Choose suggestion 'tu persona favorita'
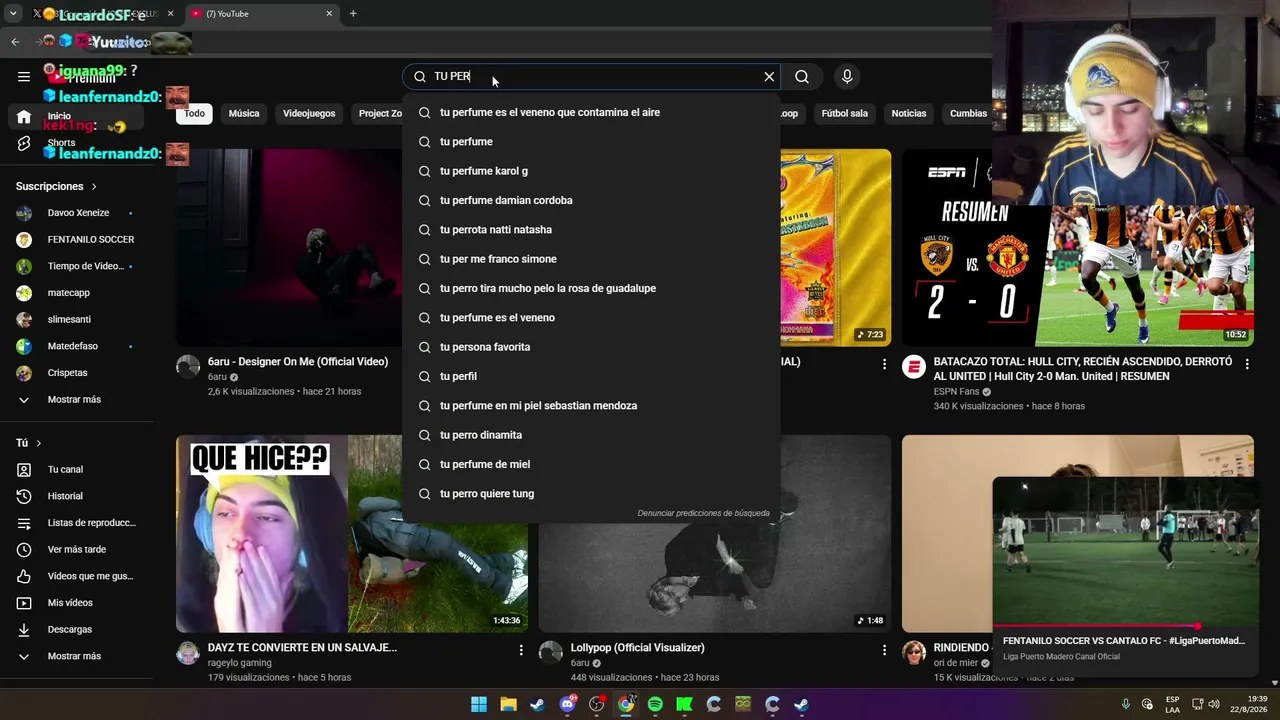This screenshot has height=720, width=1280. [591, 347]
